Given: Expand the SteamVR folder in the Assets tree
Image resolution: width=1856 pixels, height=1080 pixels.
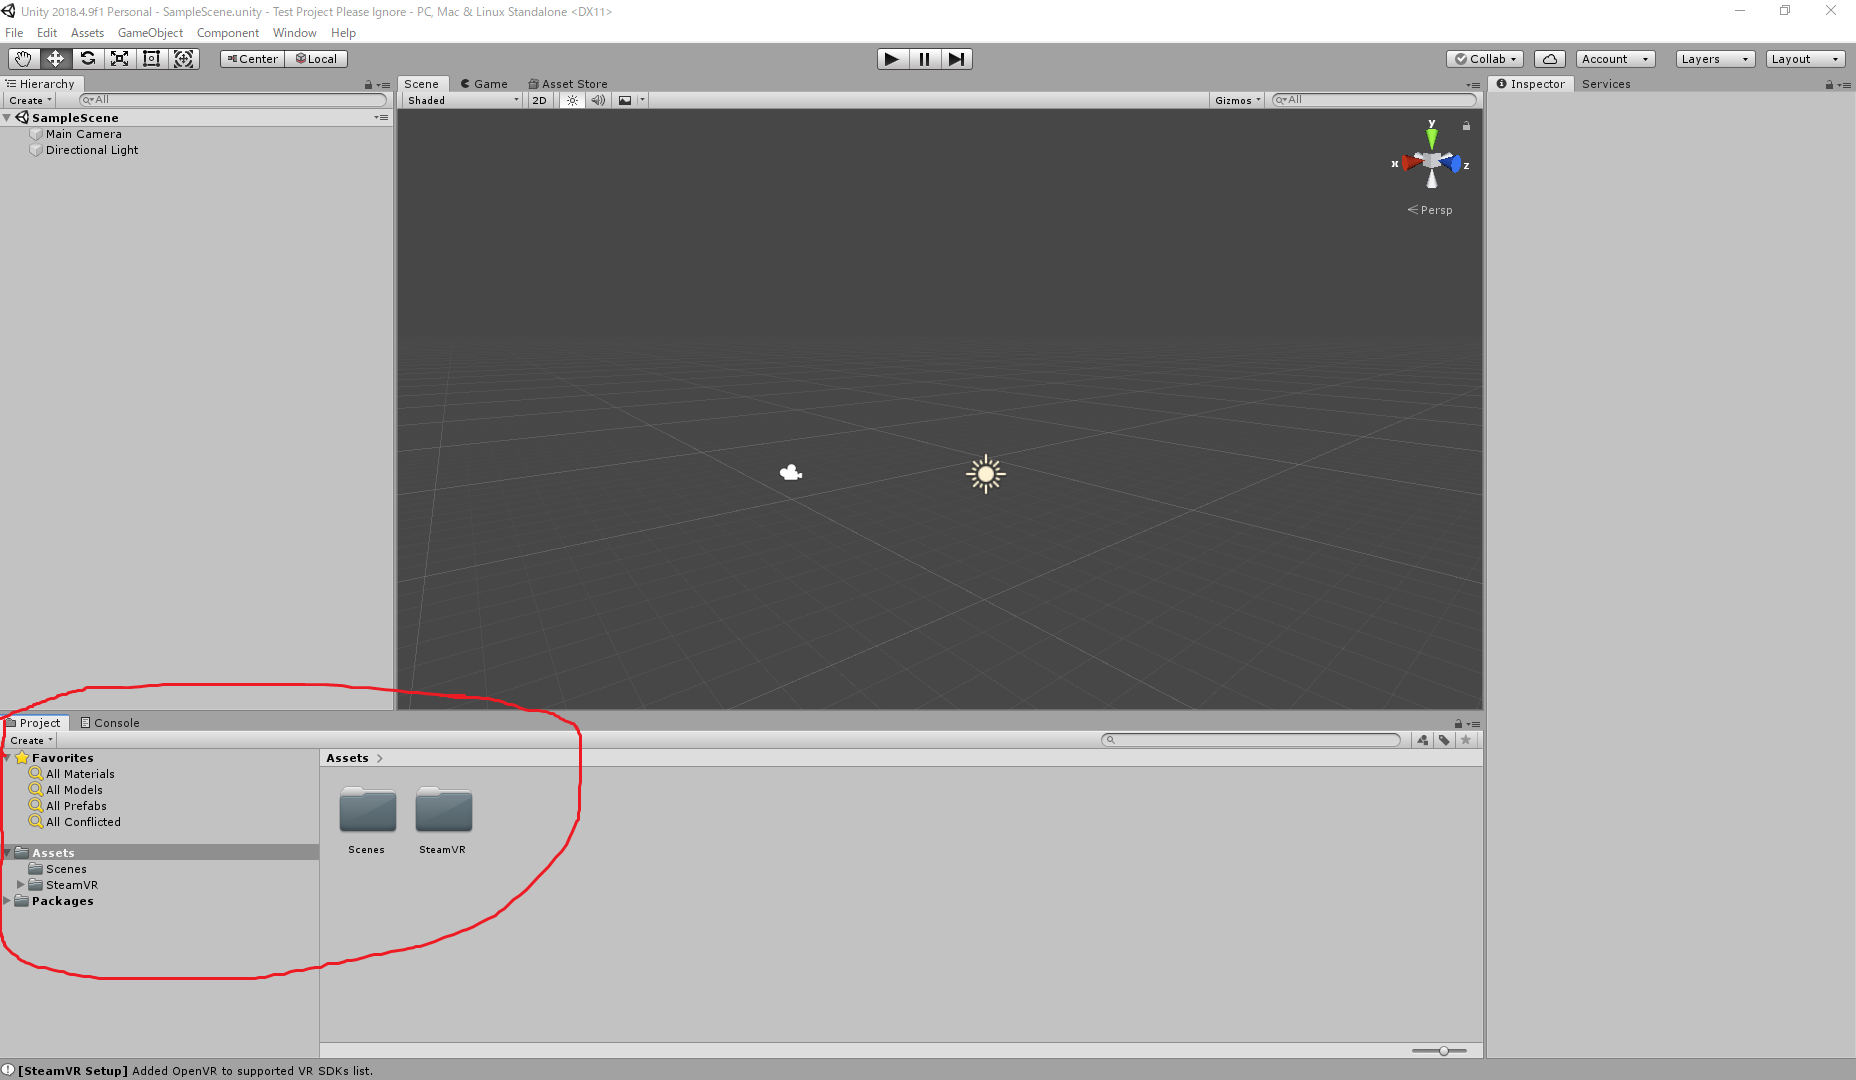Looking at the screenshot, I should [19, 884].
